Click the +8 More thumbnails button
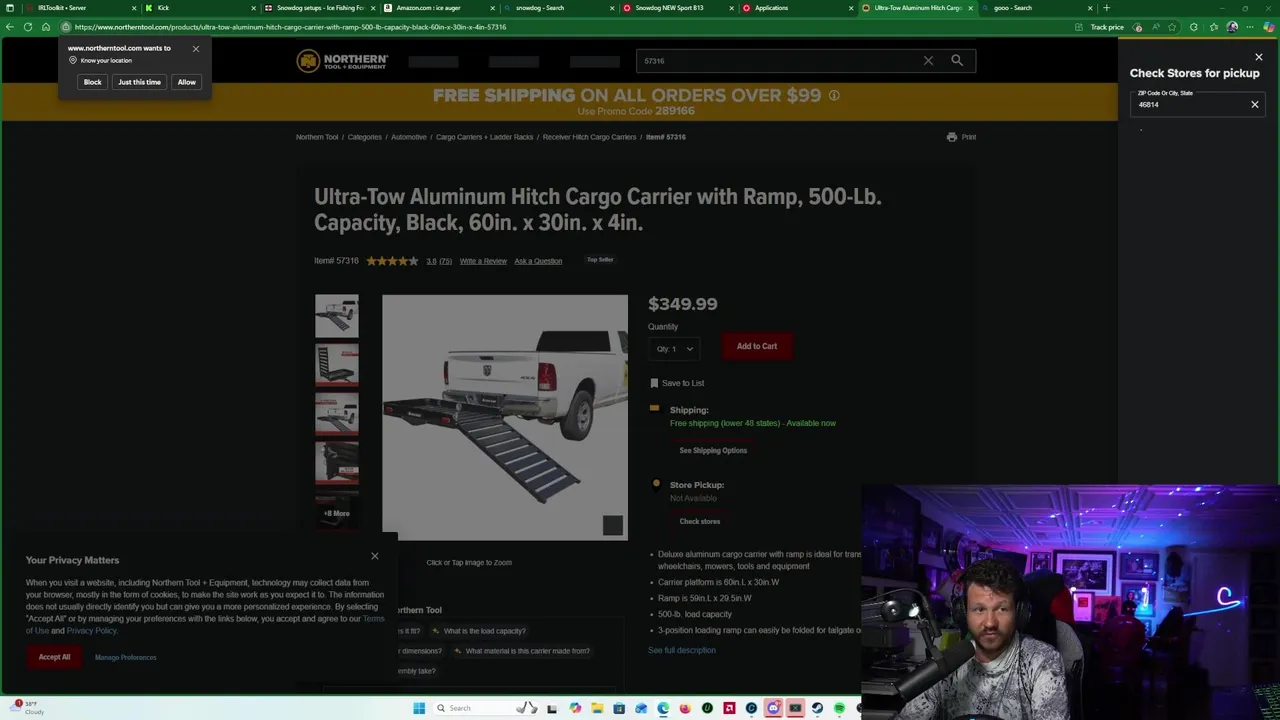Viewport: 1280px width, 720px height. [337, 514]
